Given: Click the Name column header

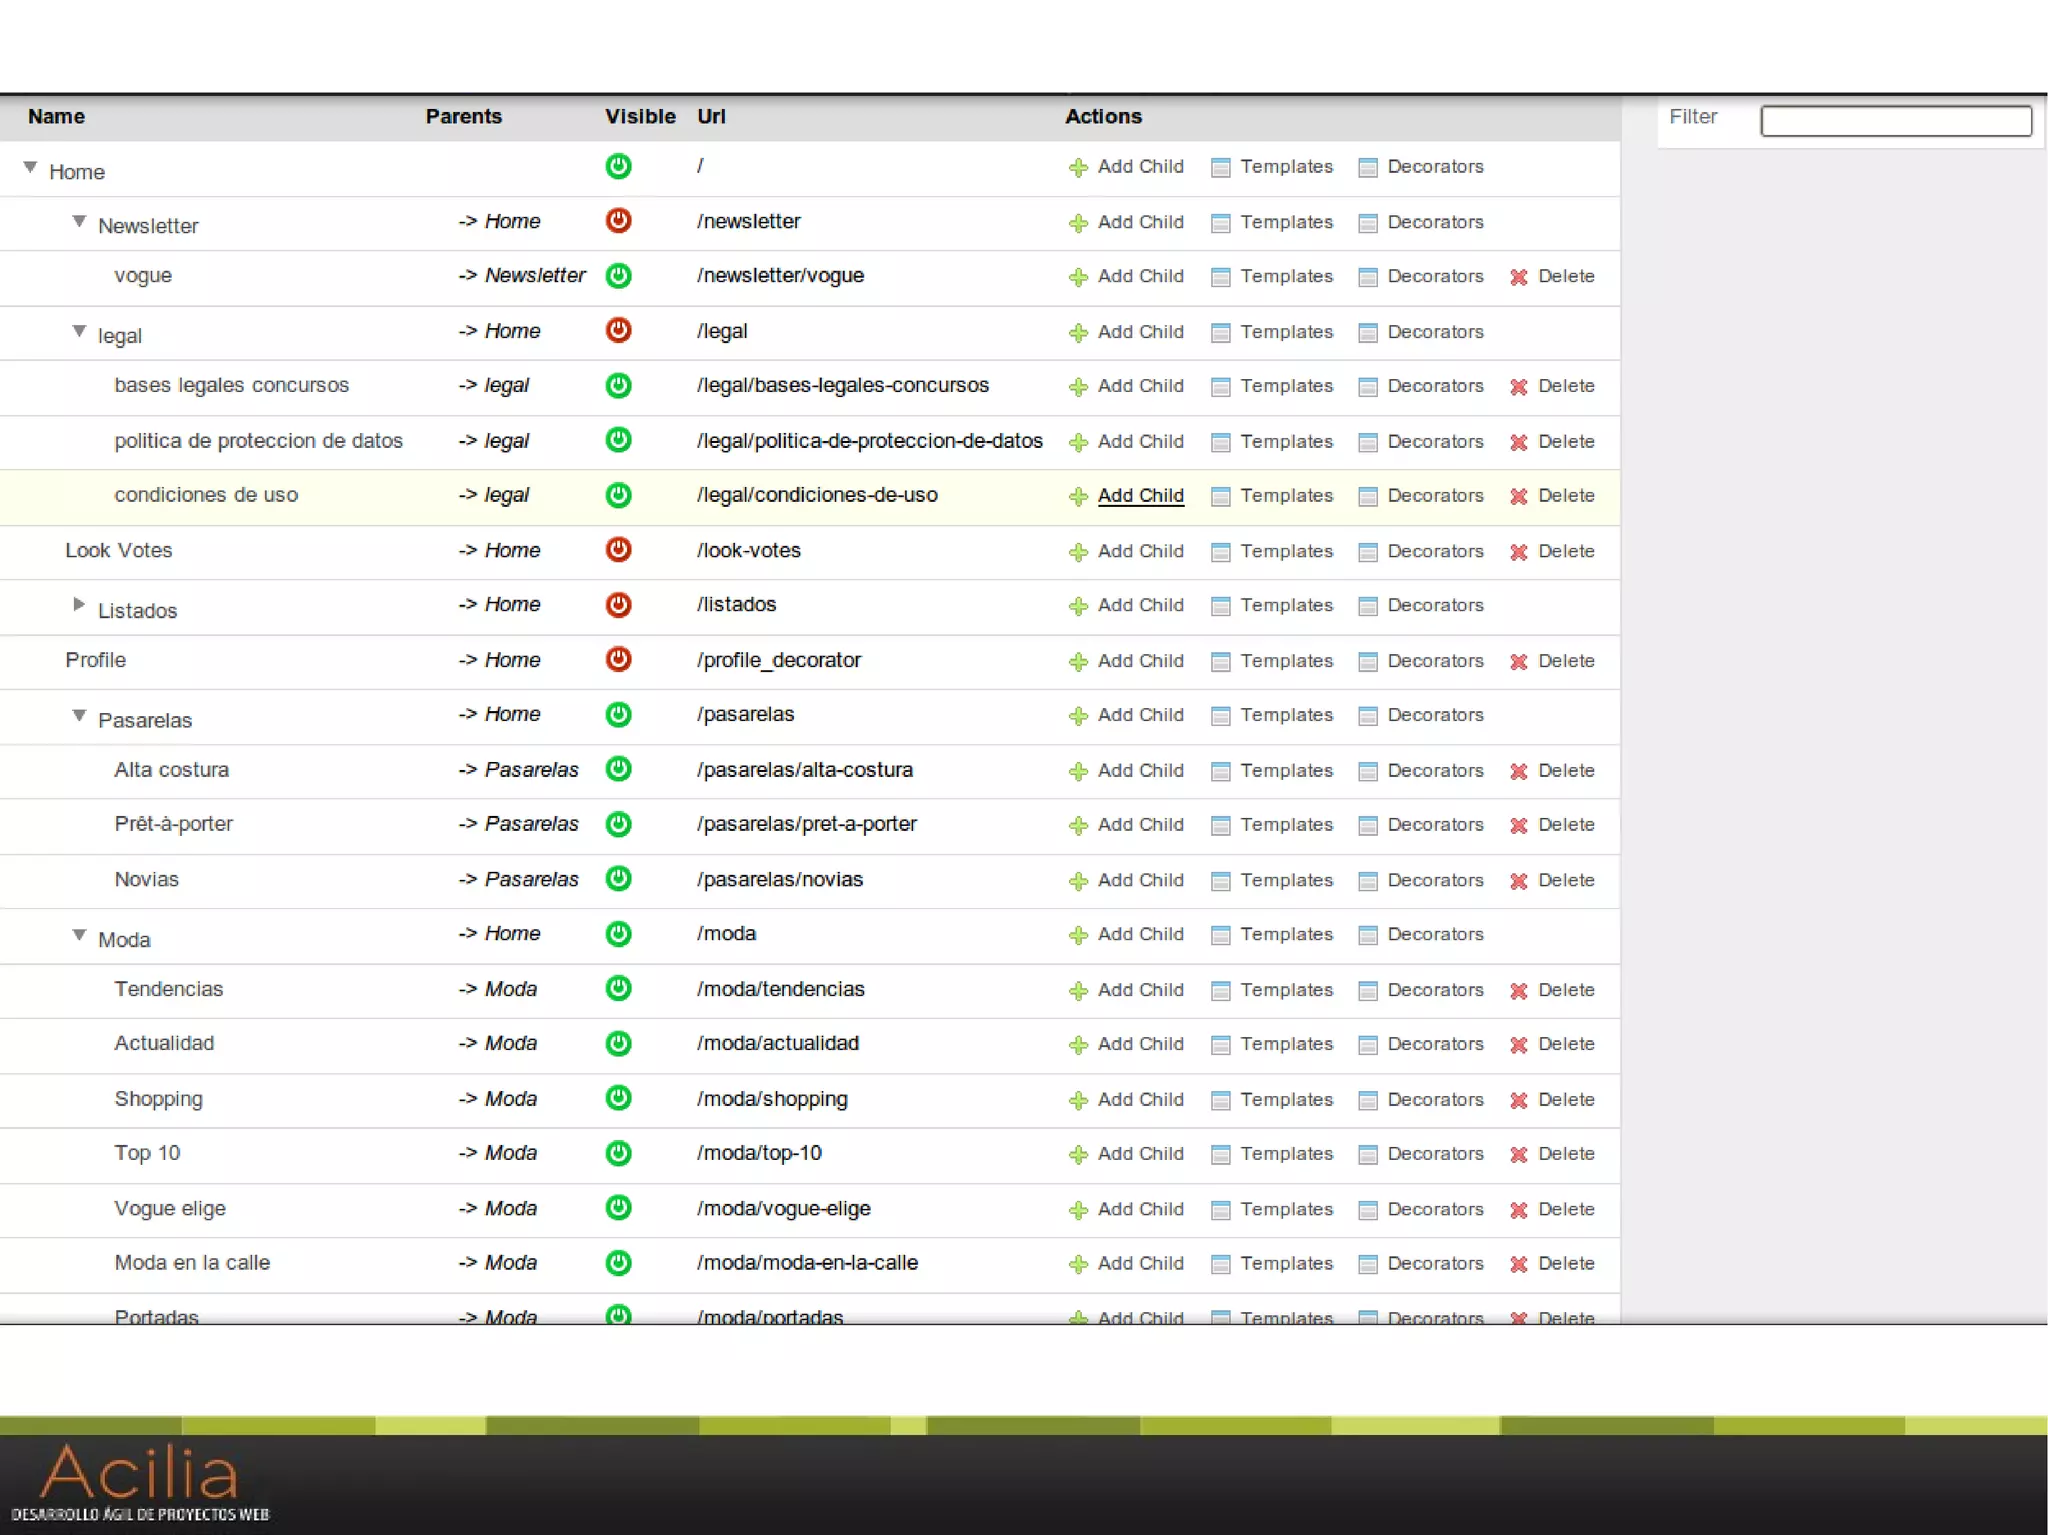Looking at the screenshot, I should tap(56, 116).
